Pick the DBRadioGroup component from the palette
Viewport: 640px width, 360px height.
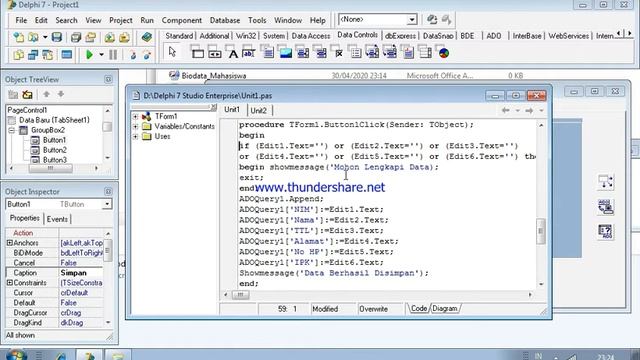click(x=356, y=53)
